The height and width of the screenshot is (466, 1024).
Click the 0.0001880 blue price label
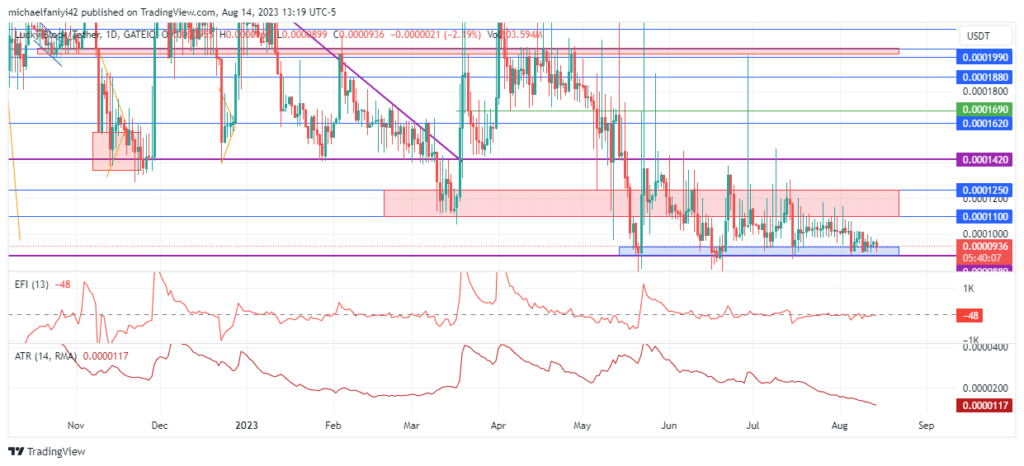point(985,77)
